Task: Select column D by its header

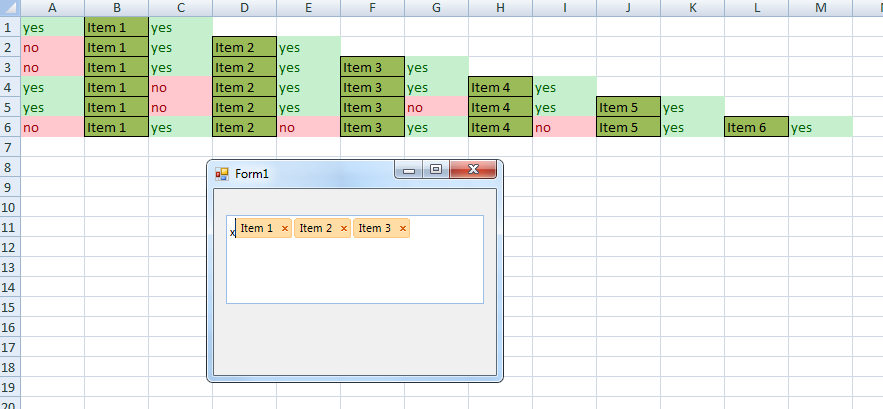Action: pyautogui.click(x=244, y=8)
